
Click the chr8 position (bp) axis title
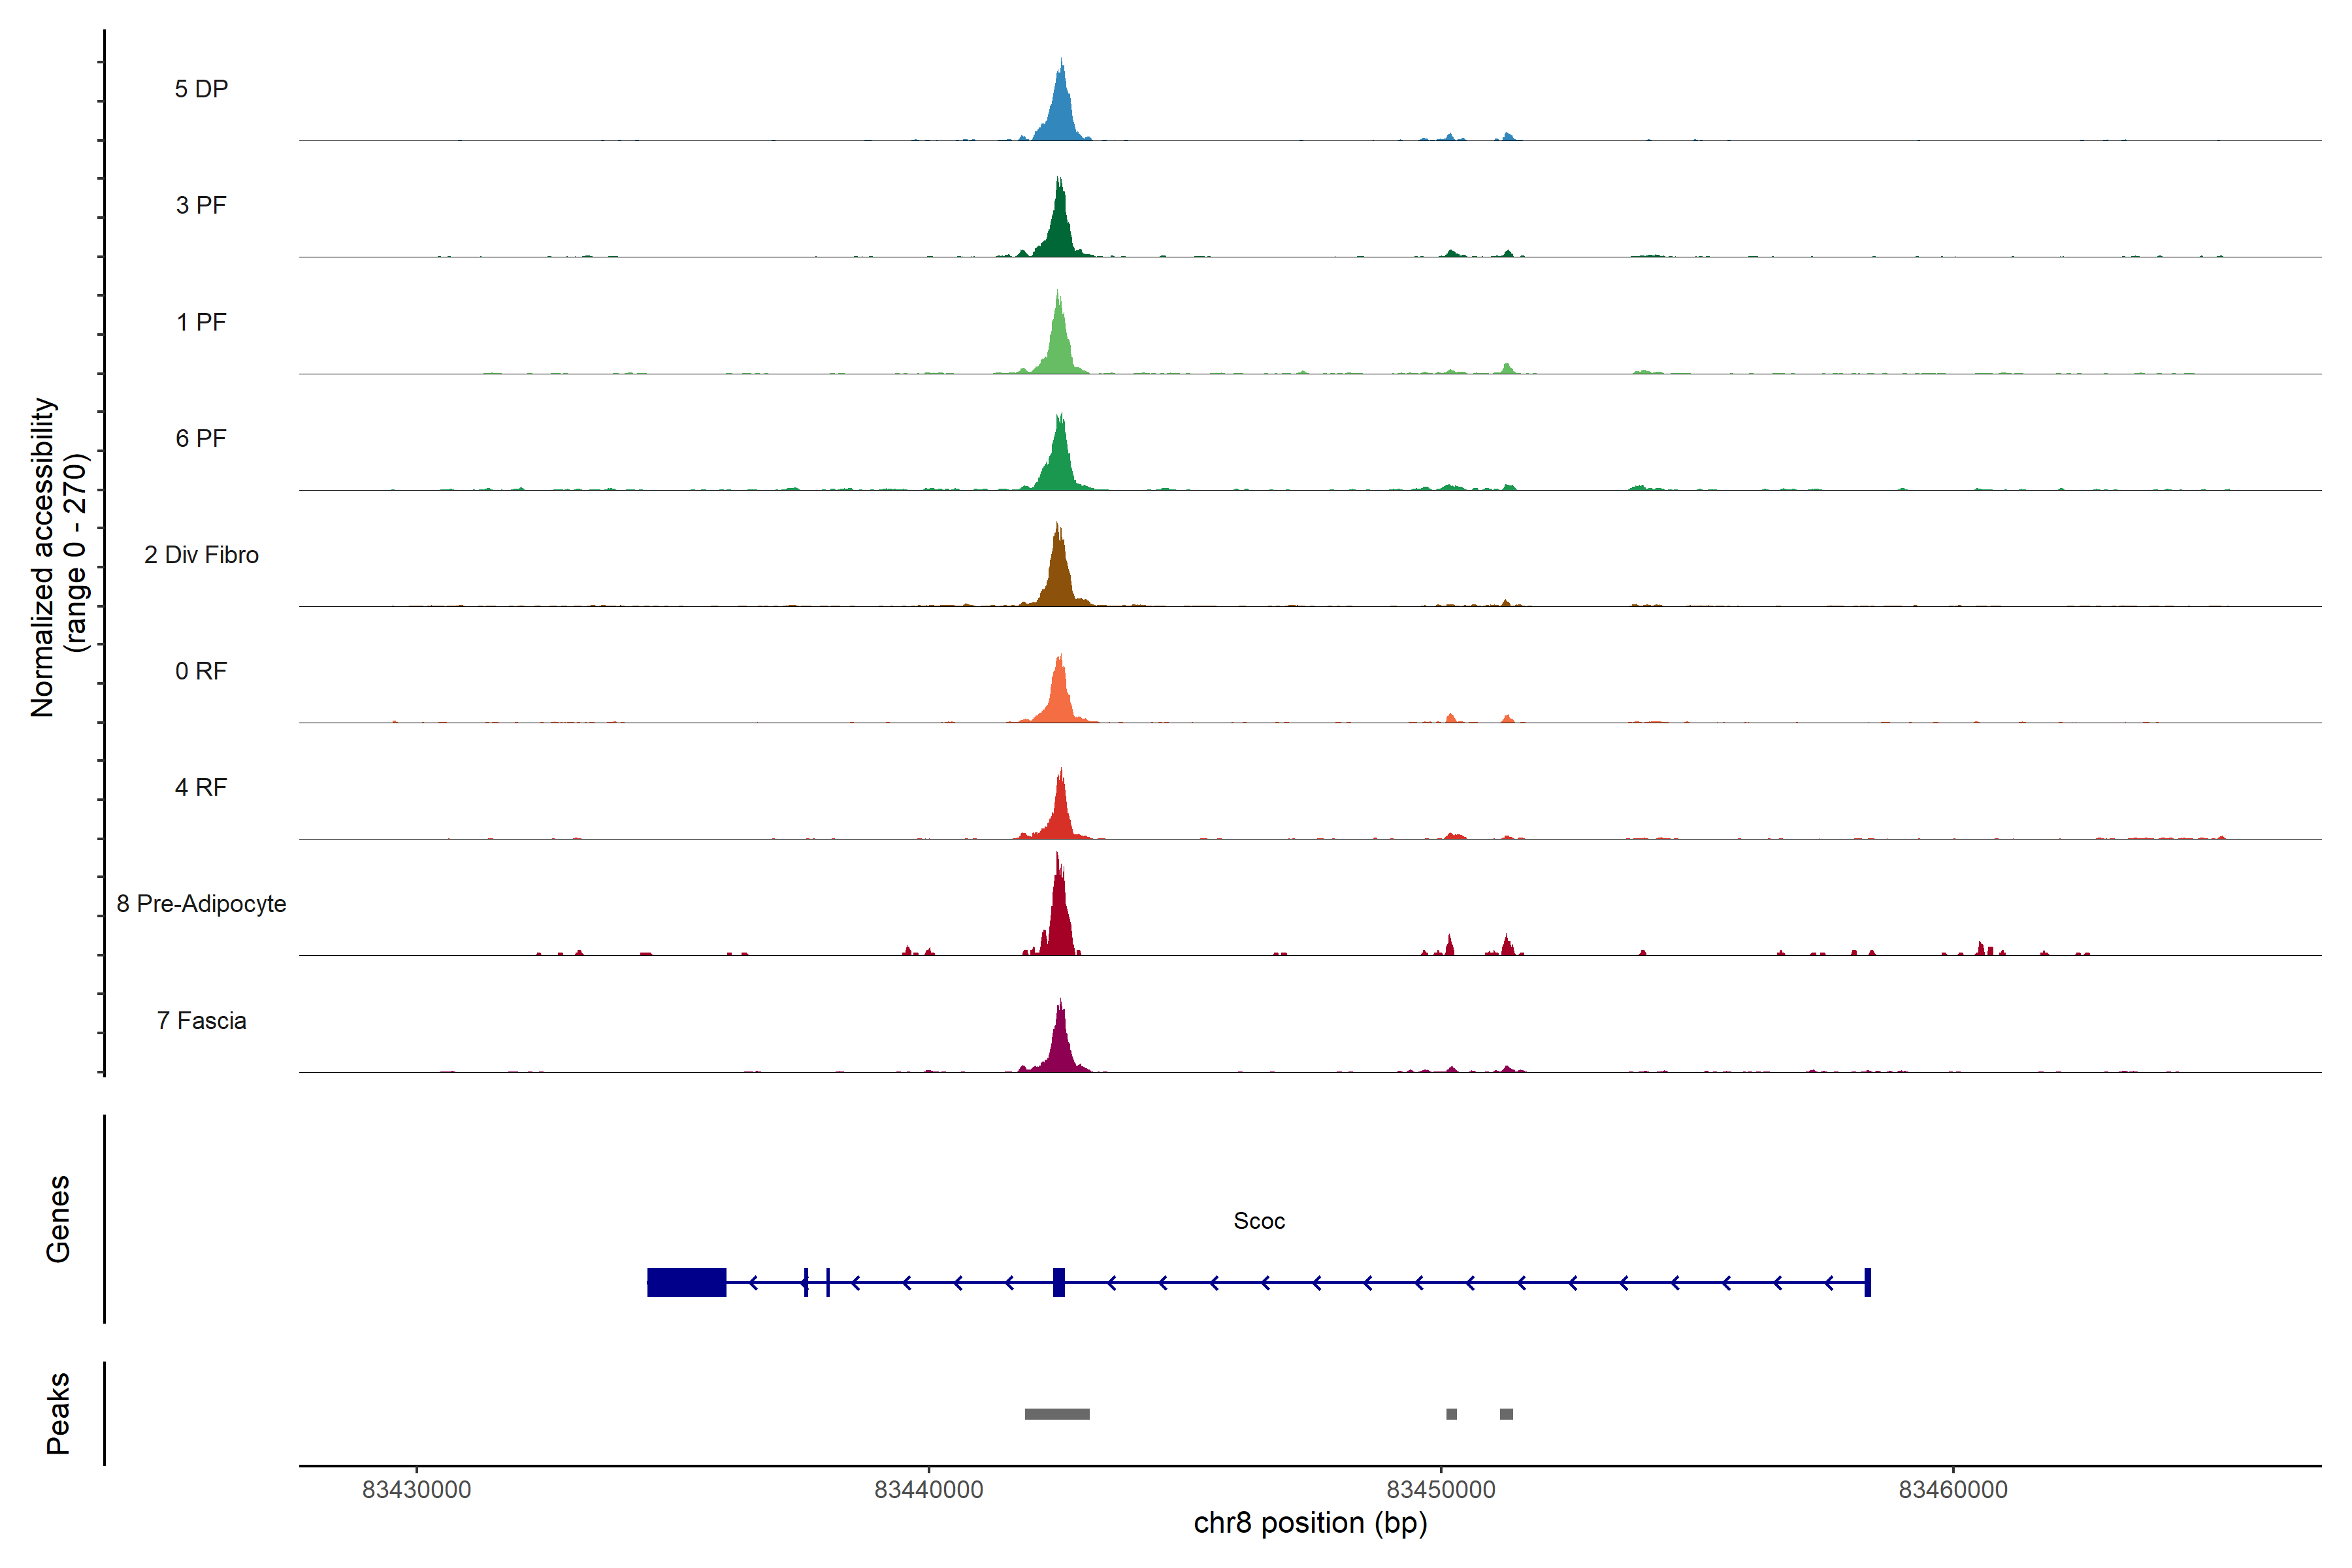[x=1310, y=1523]
